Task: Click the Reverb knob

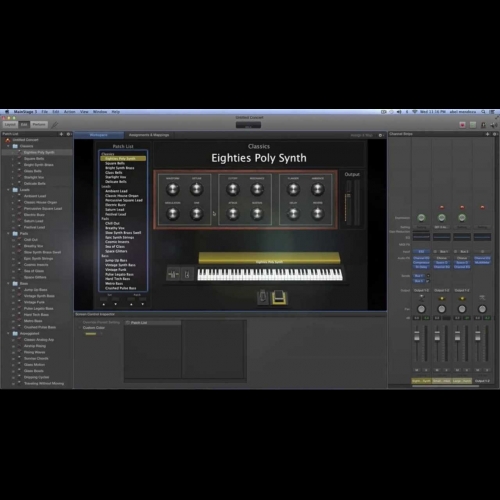Action: point(318,214)
